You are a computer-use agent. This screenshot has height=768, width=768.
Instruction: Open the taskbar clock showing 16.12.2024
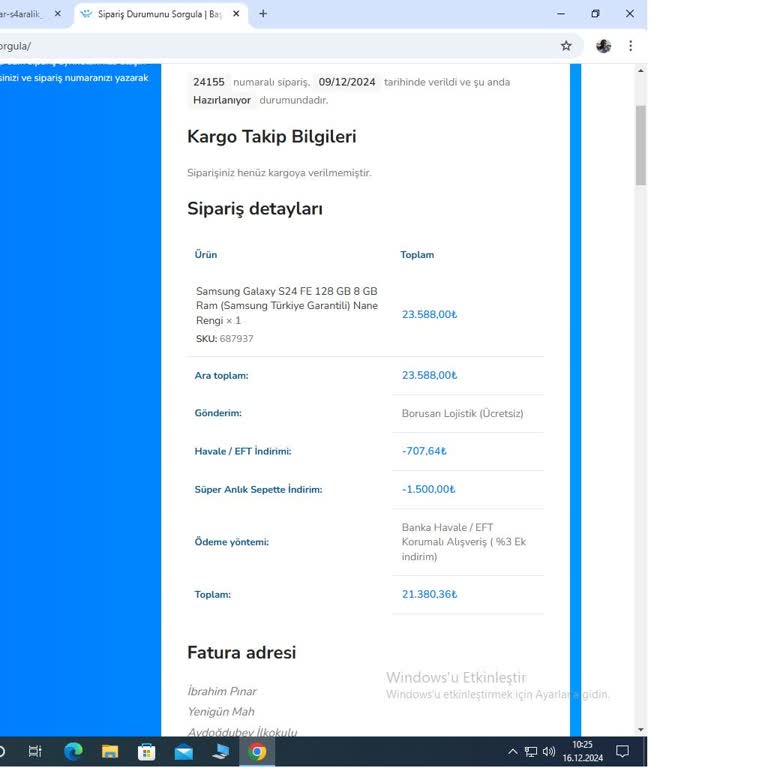click(582, 751)
